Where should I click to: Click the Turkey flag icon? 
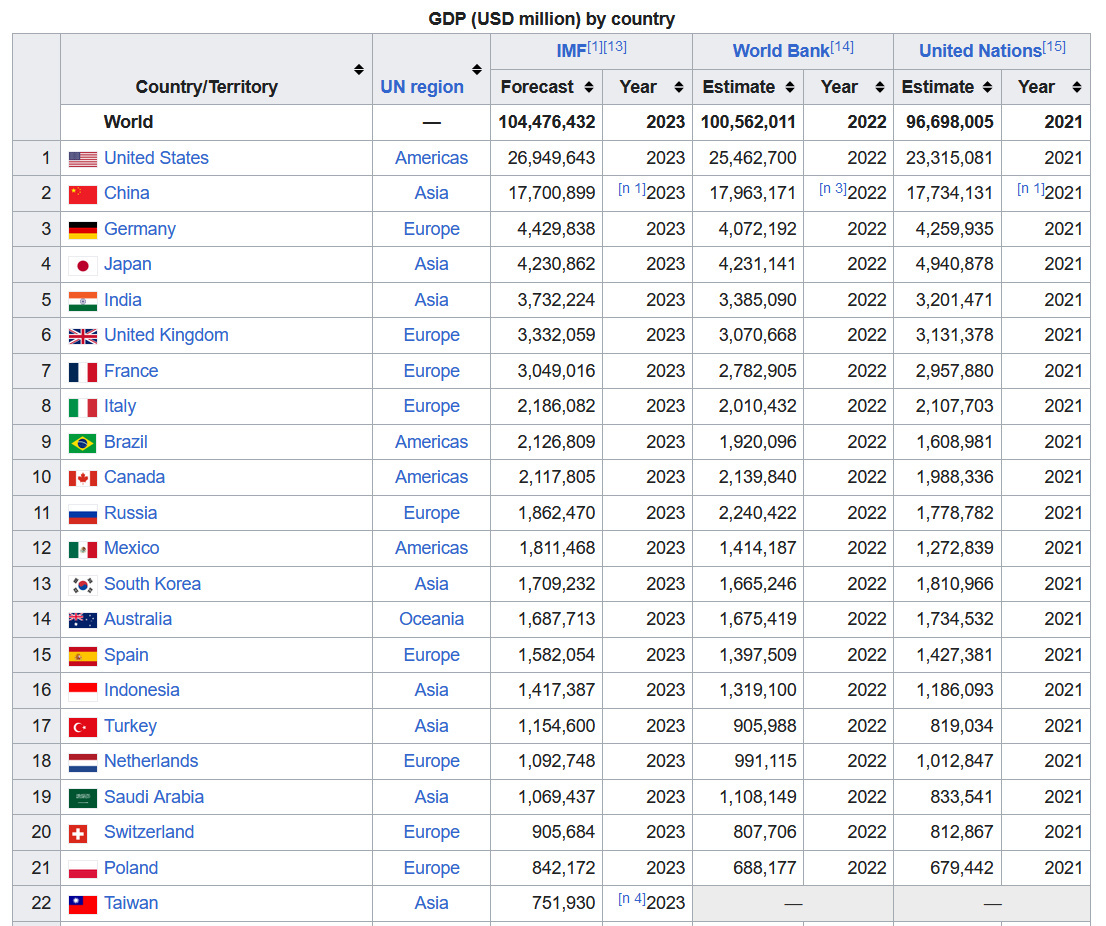click(x=82, y=727)
